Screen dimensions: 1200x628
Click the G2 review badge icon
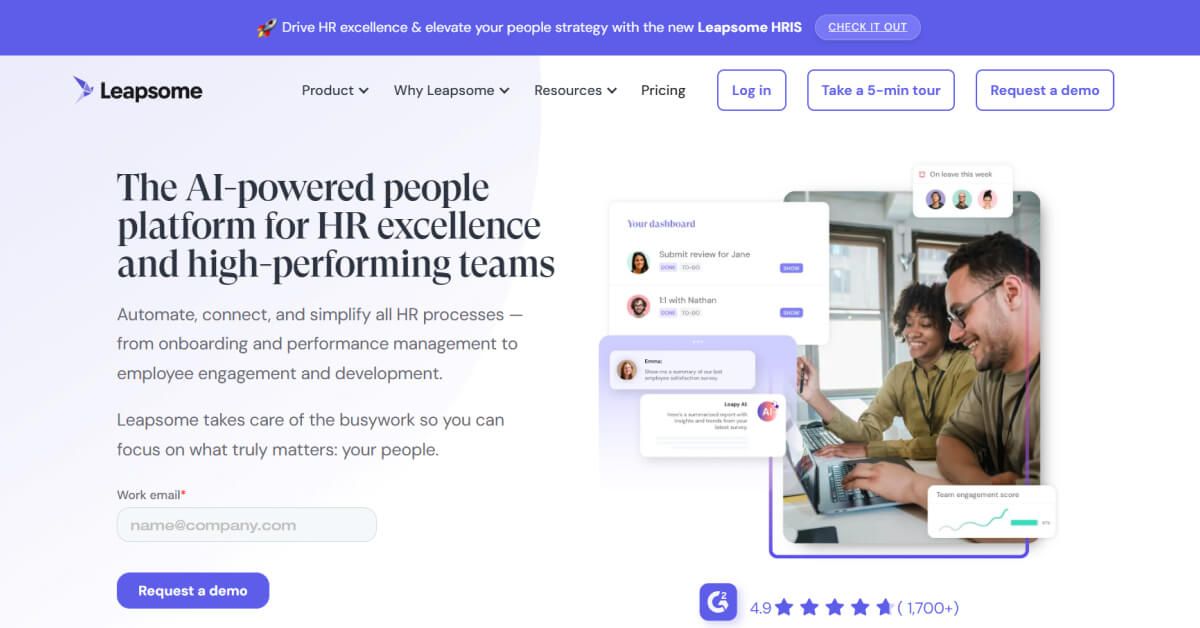718,603
